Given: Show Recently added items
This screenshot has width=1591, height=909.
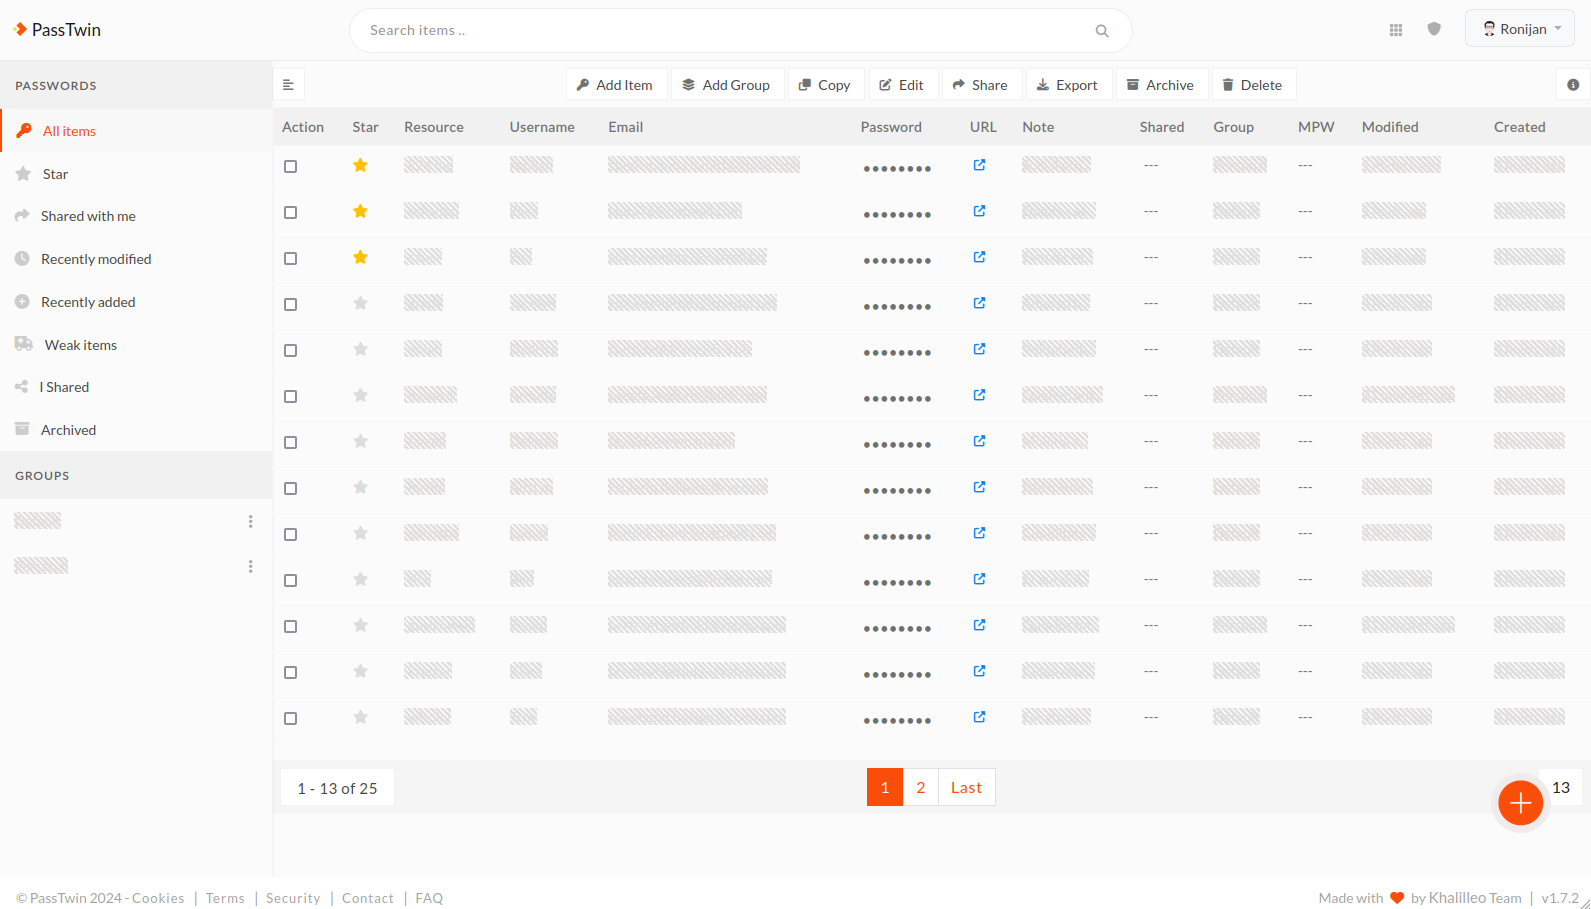Looking at the screenshot, I should pyautogui.click(x=136, y=302).
